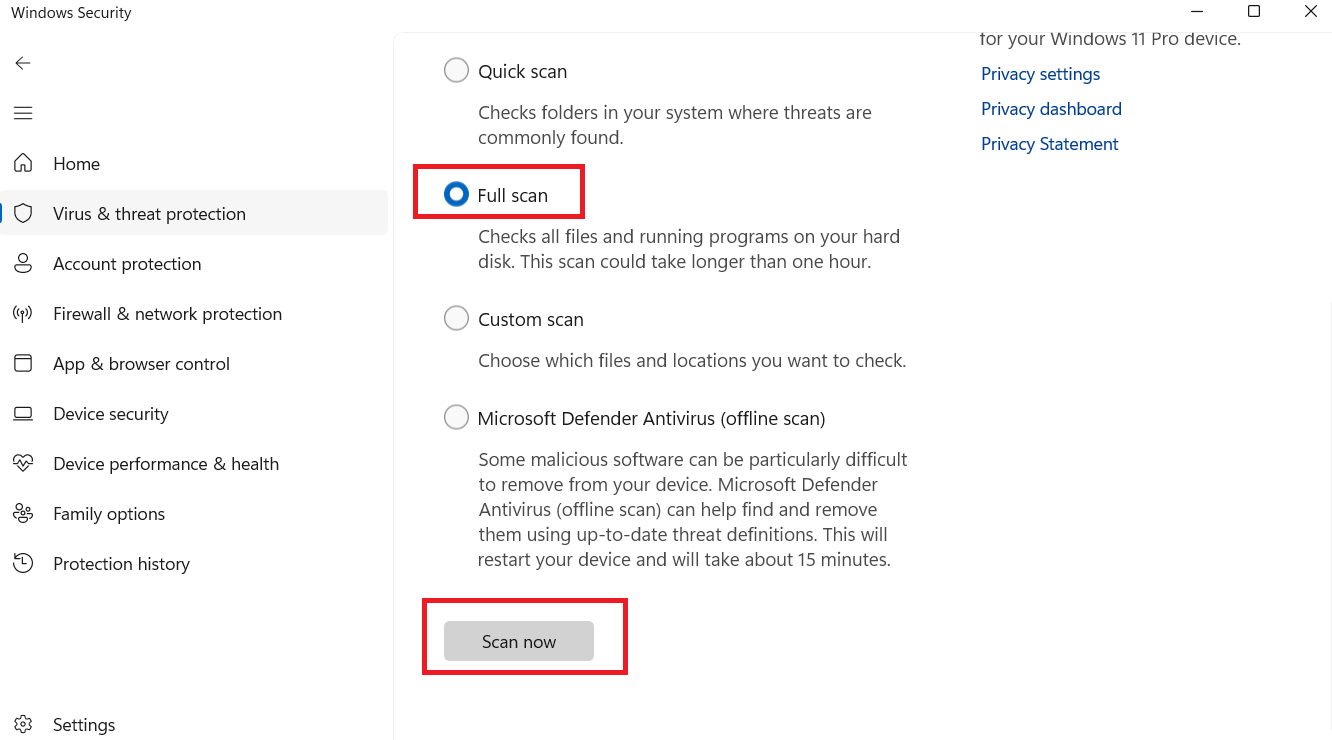Click the Family options people icon
Viewport: 1332px width, 740px height.
click(x=23, y=513)
